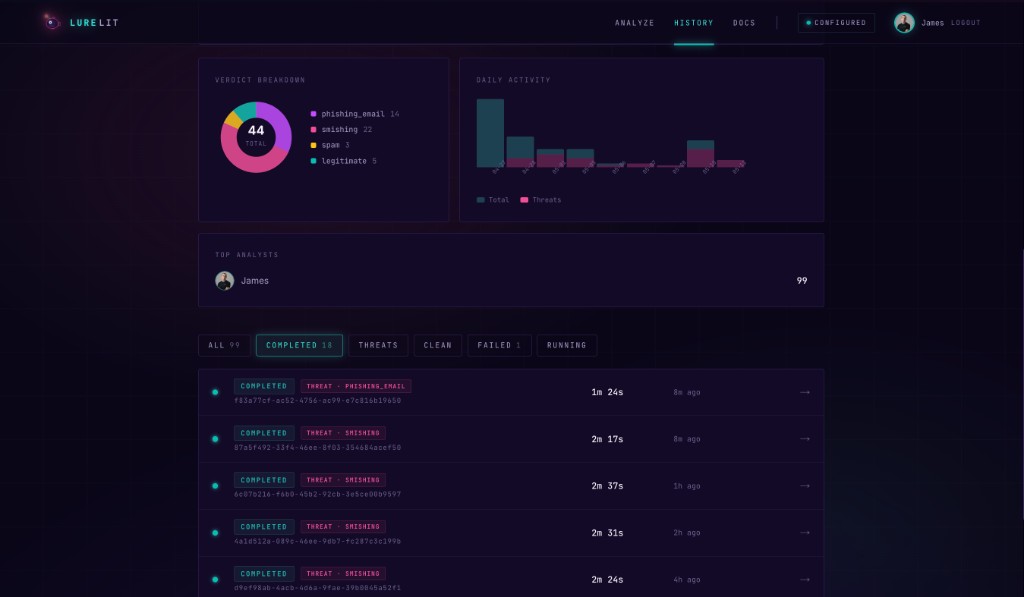1024x597 pixels.
Task: Open the 2m 24s run via its arrow
Action: pos(805,579)
